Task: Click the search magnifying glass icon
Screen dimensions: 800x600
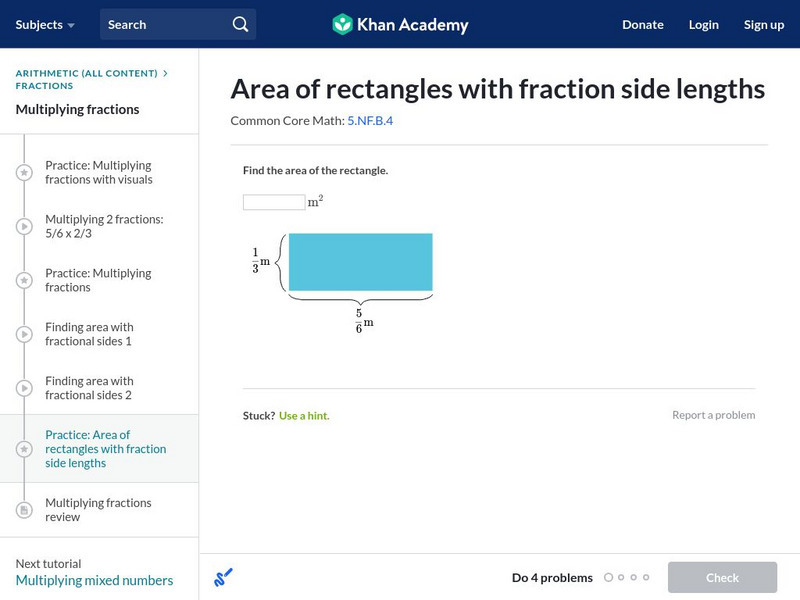Action: pyautogui.click(x=240, y=24)
